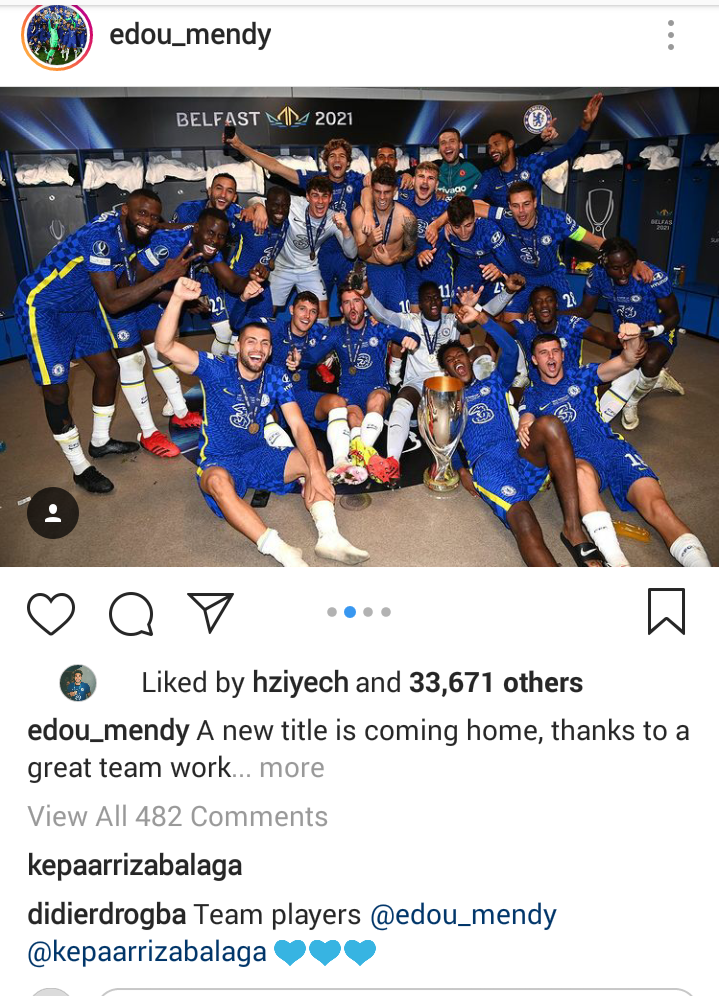Jump to first carousel dot
The width and height of the screenshot is (719, 996).
tap(332, 612)
